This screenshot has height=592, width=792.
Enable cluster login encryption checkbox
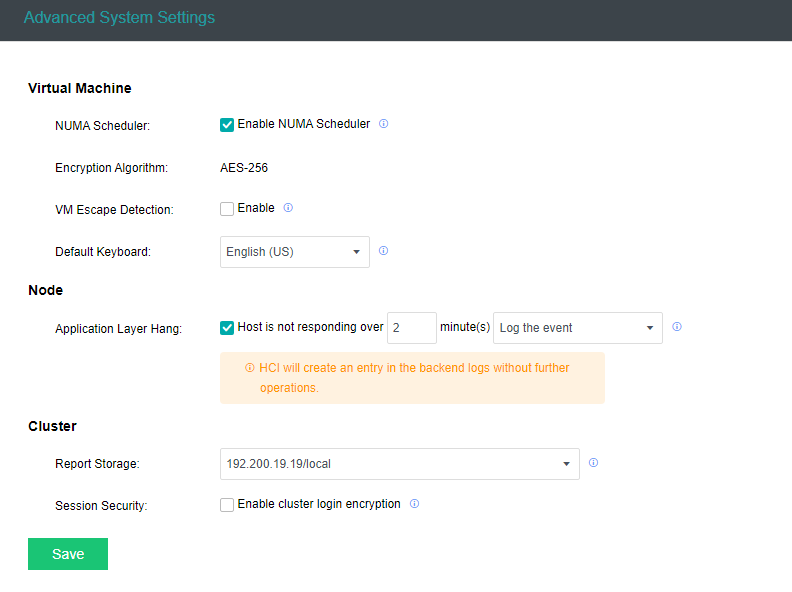pyautogui.click(x=227, y=505)
